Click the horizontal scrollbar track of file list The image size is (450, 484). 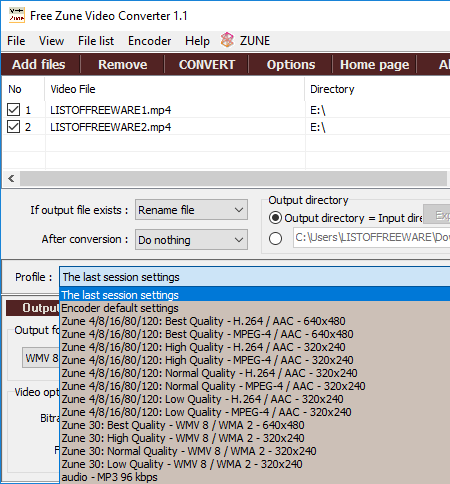233,178
